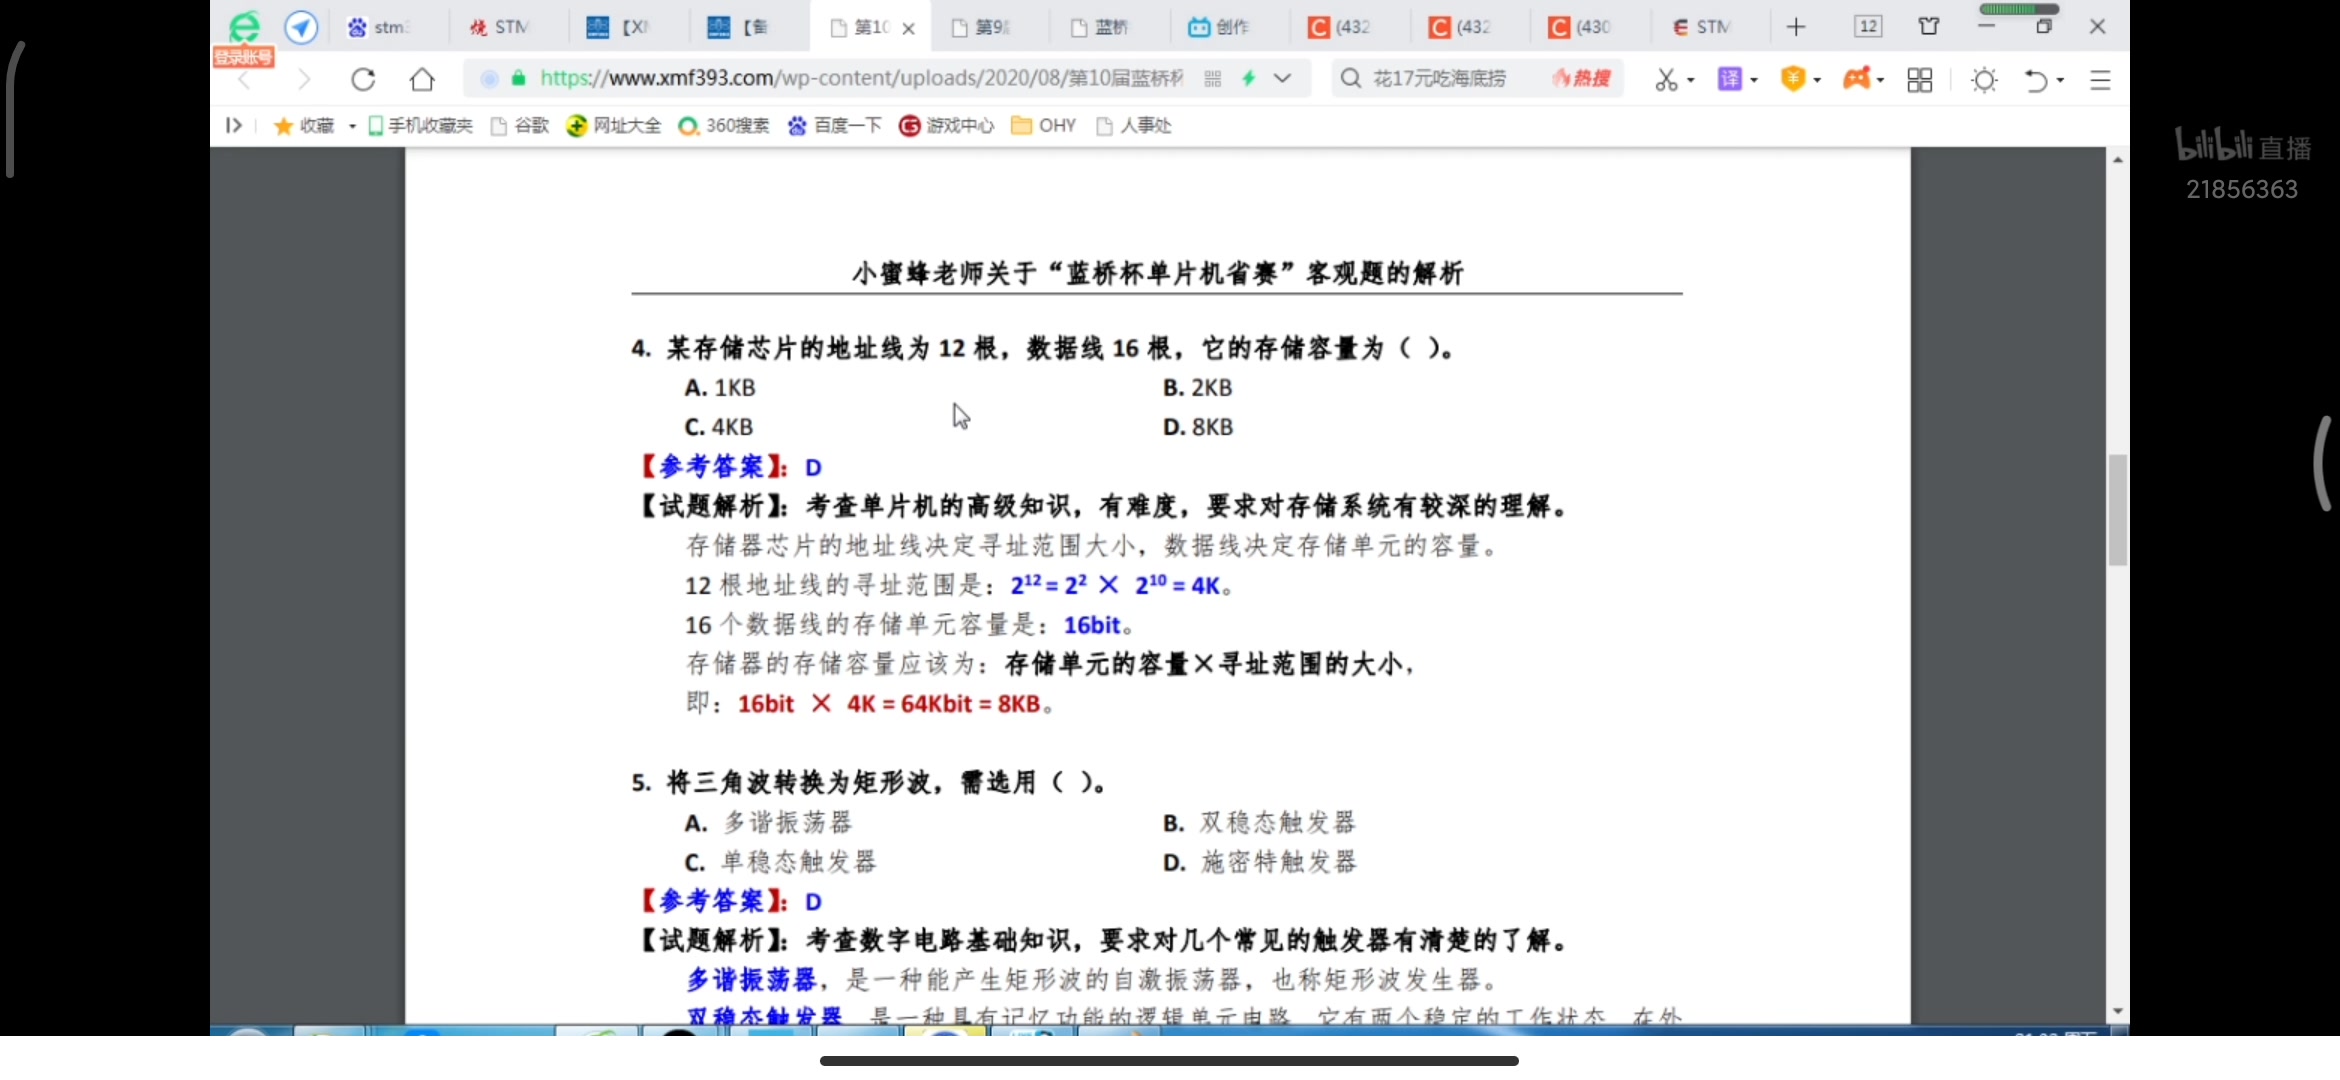This screenshot has height=1080, width=2340.
Task: Click the lock icon in the address bar
Action: (518, 78)
